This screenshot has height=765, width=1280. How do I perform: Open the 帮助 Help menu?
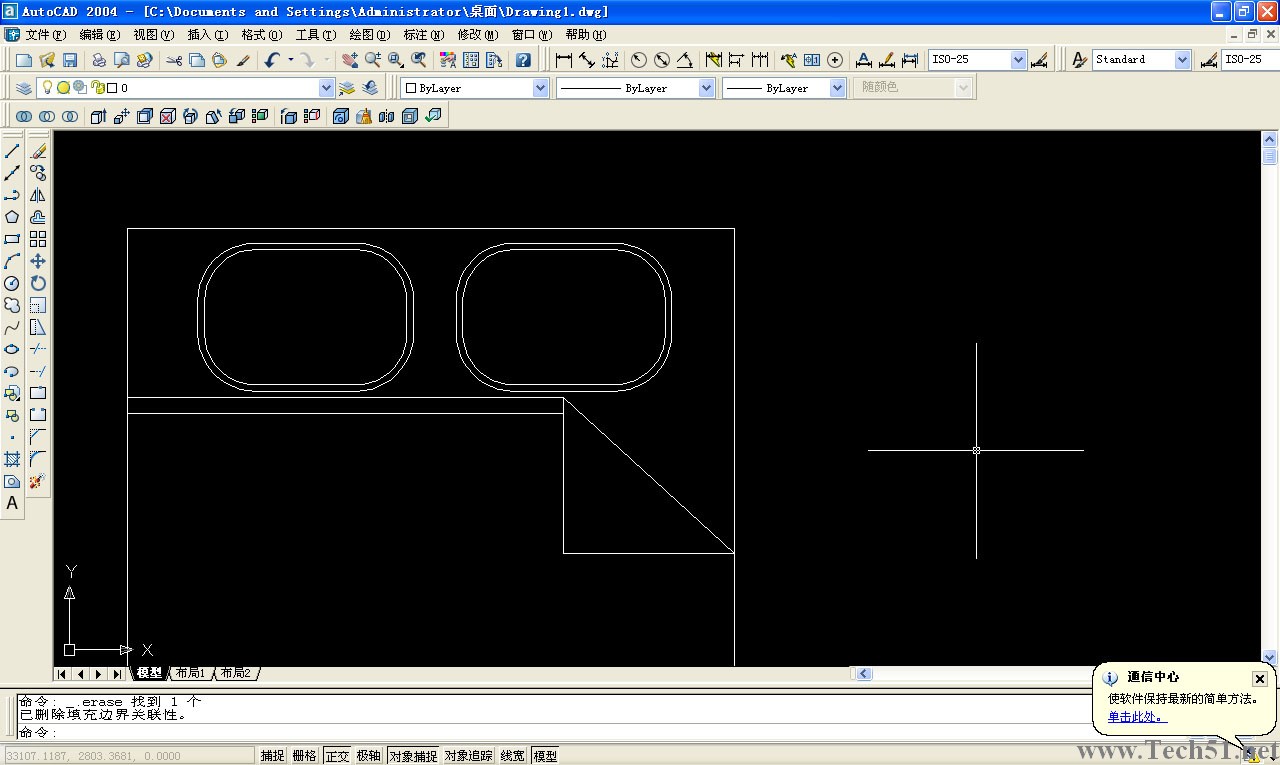(585, 35)
